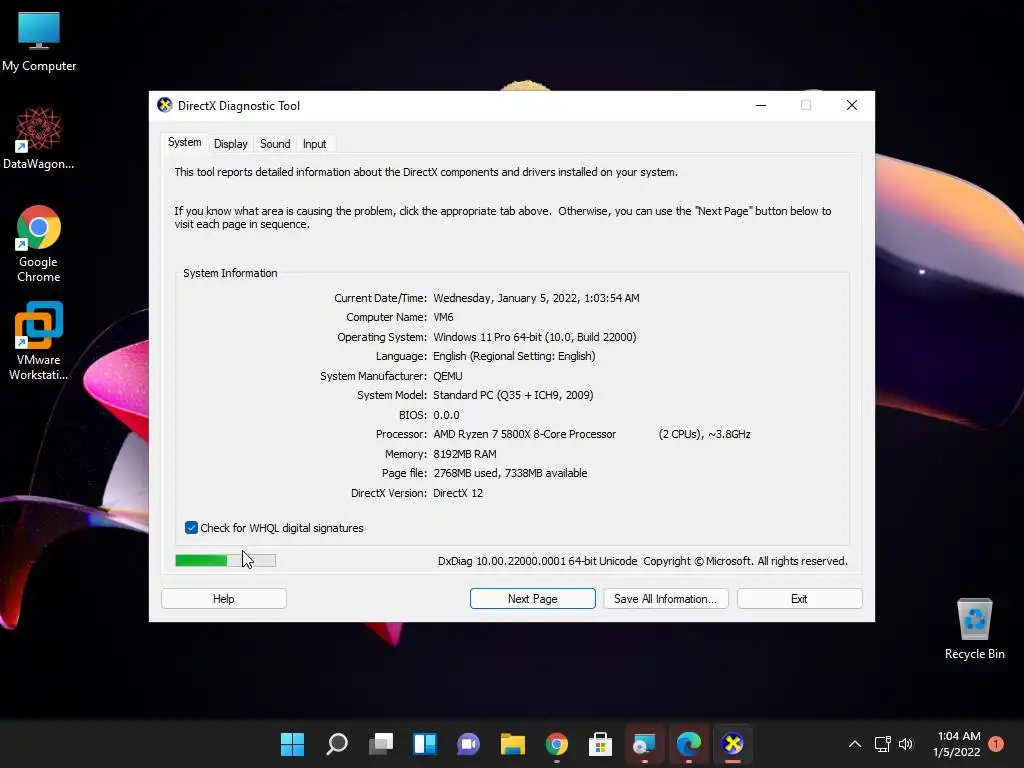Open the Recycle Bin
The image size is (1024, 768).
click(x=974, y=629)
